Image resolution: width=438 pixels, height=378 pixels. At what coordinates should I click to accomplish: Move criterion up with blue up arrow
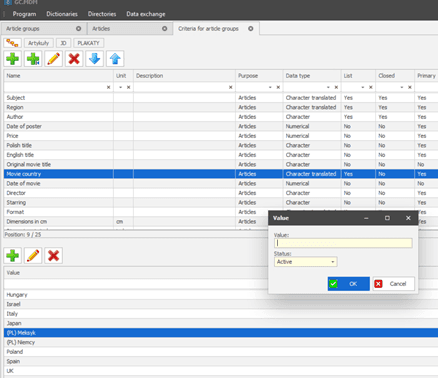pos(115,59)
